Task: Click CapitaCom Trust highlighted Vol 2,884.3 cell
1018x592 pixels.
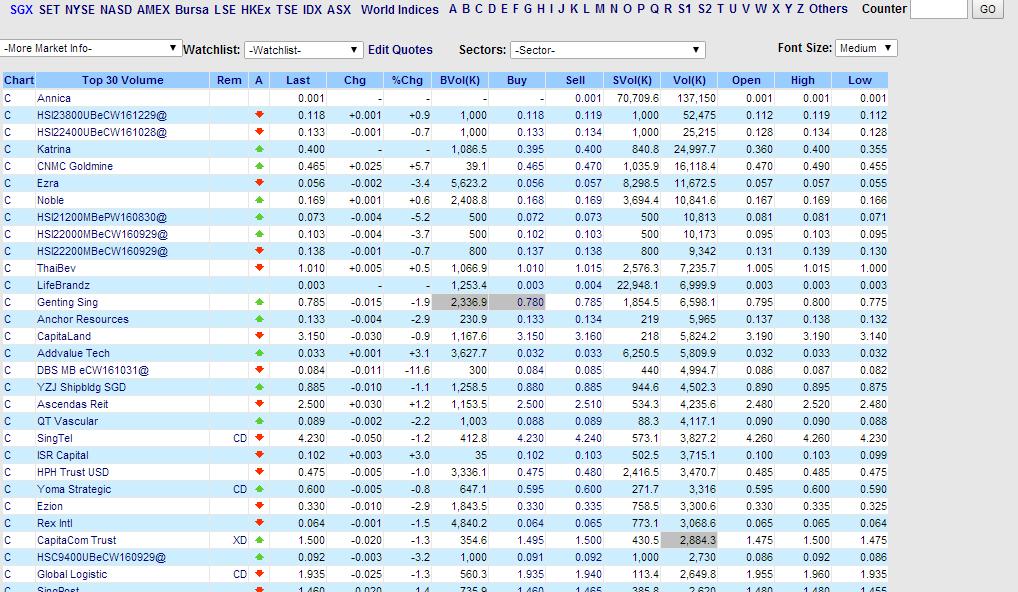Action: [x=689, y=540]
